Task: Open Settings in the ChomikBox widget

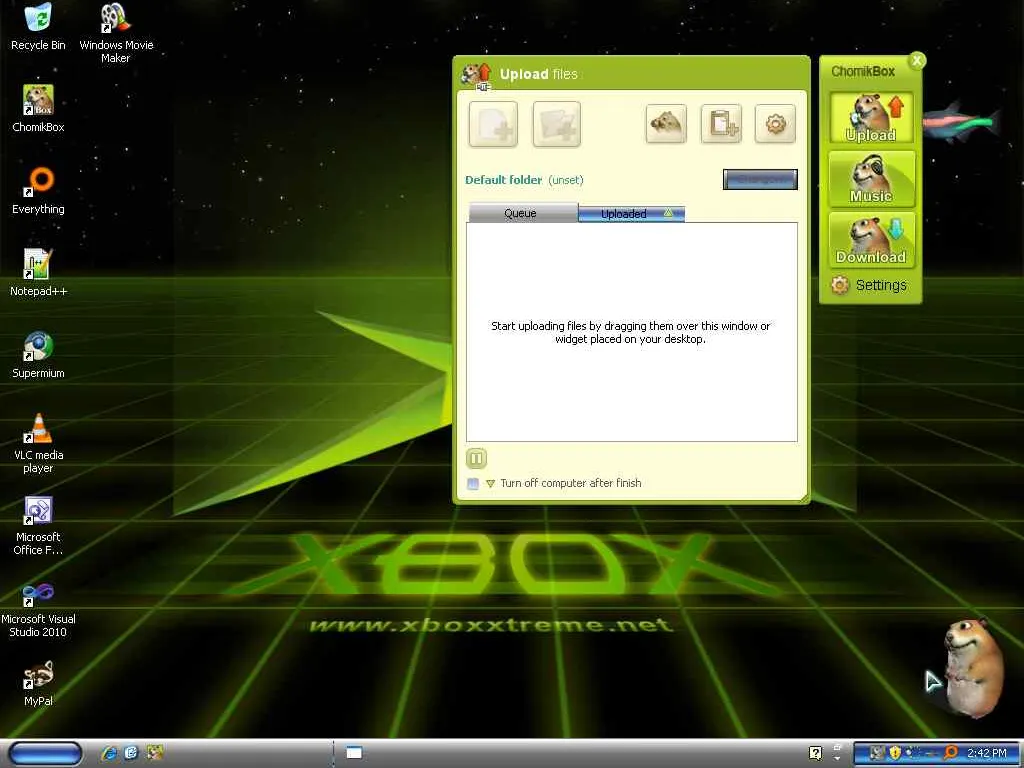Action: 869,285
